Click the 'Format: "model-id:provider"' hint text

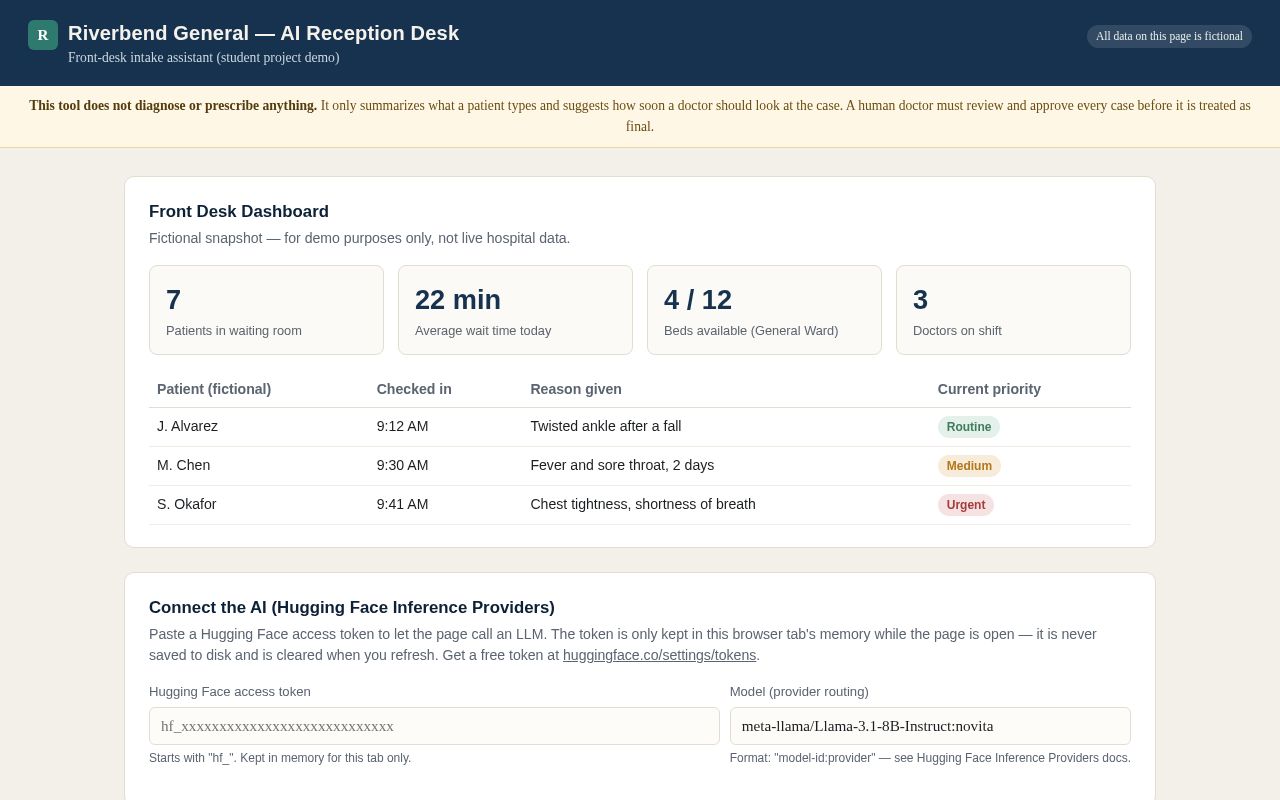coord(930,758)
